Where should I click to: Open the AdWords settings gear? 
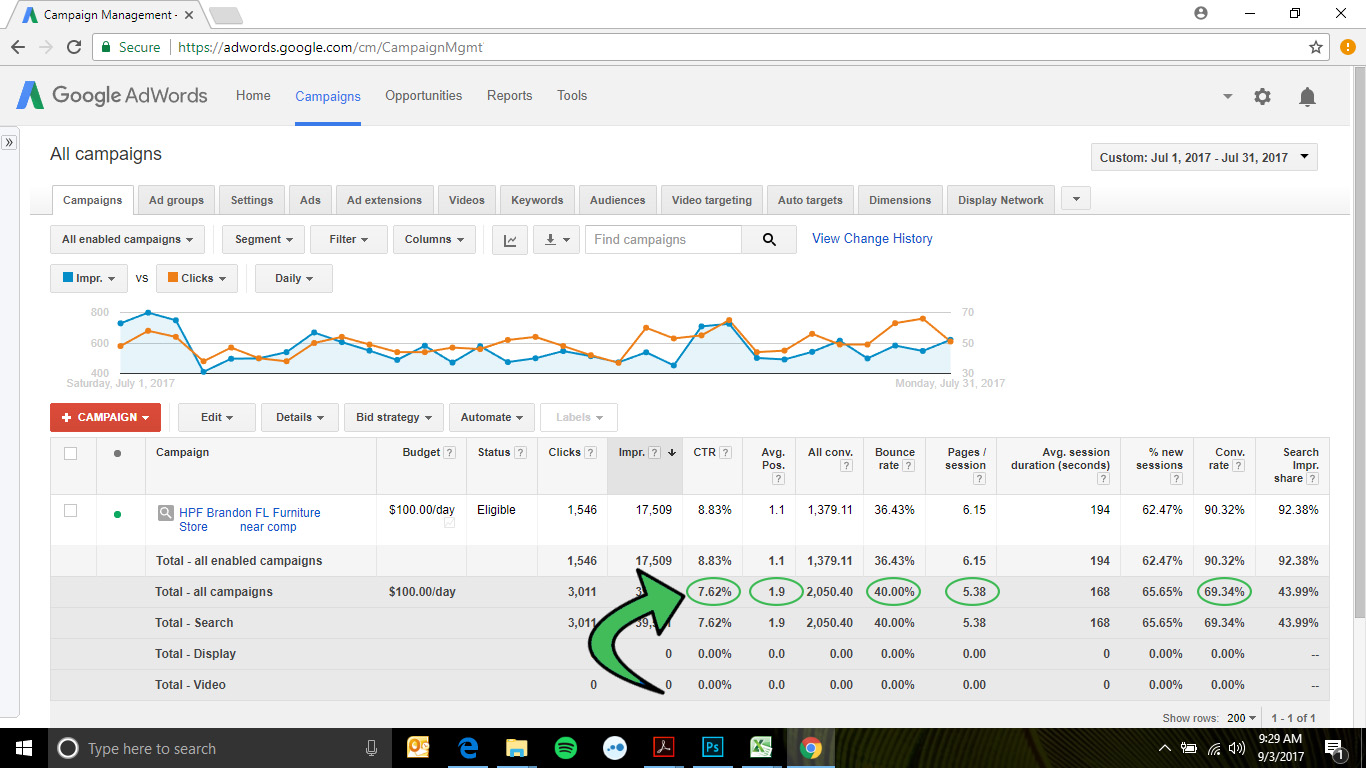click(x=1262, y=96)
